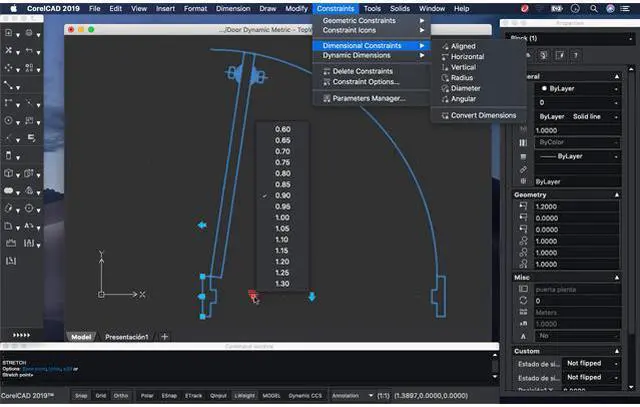640x407 pixels.
Task: Click the 3D box solid tool icon
Action: (x=8, y=173)
